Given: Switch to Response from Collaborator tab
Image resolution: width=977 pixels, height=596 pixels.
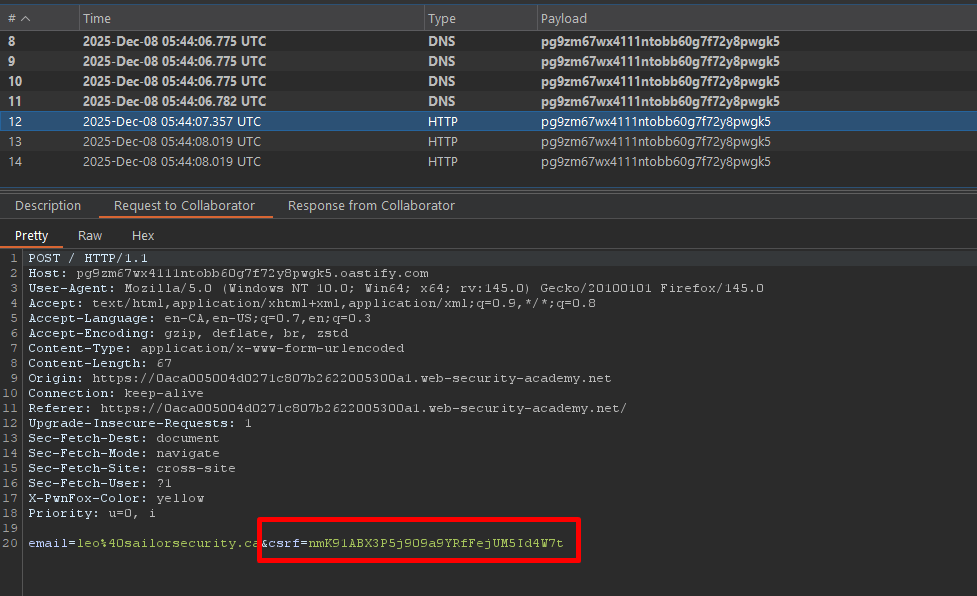Looking at the screenshot, I should (371, 206).
